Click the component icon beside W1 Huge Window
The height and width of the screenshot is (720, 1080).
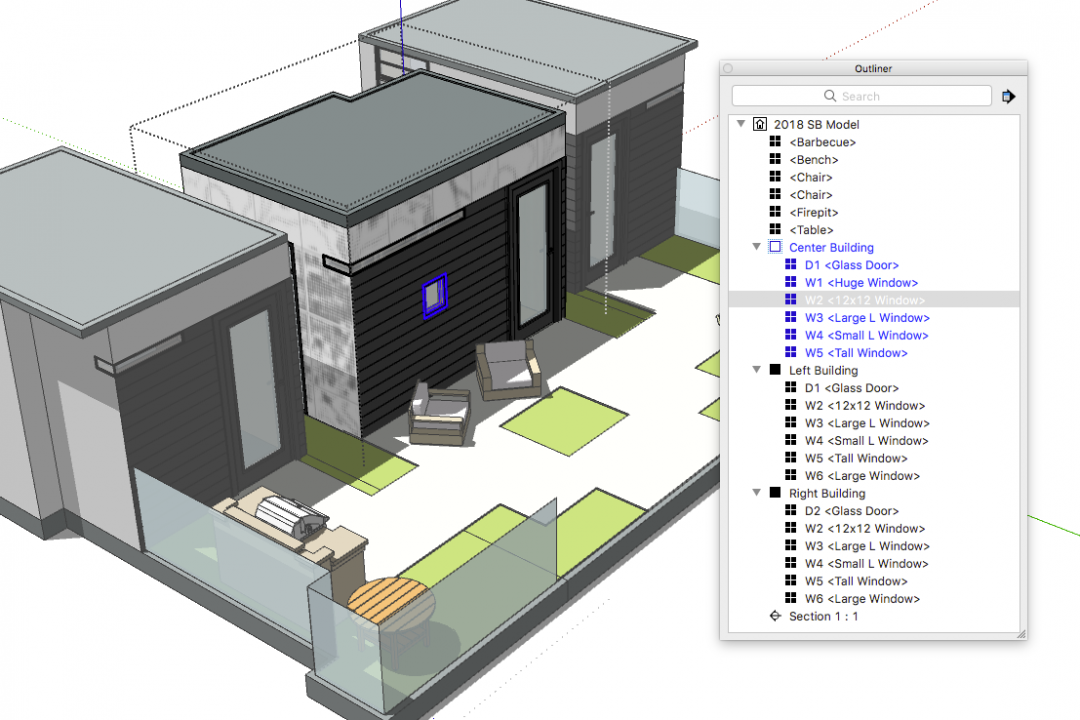pos(791,282)
